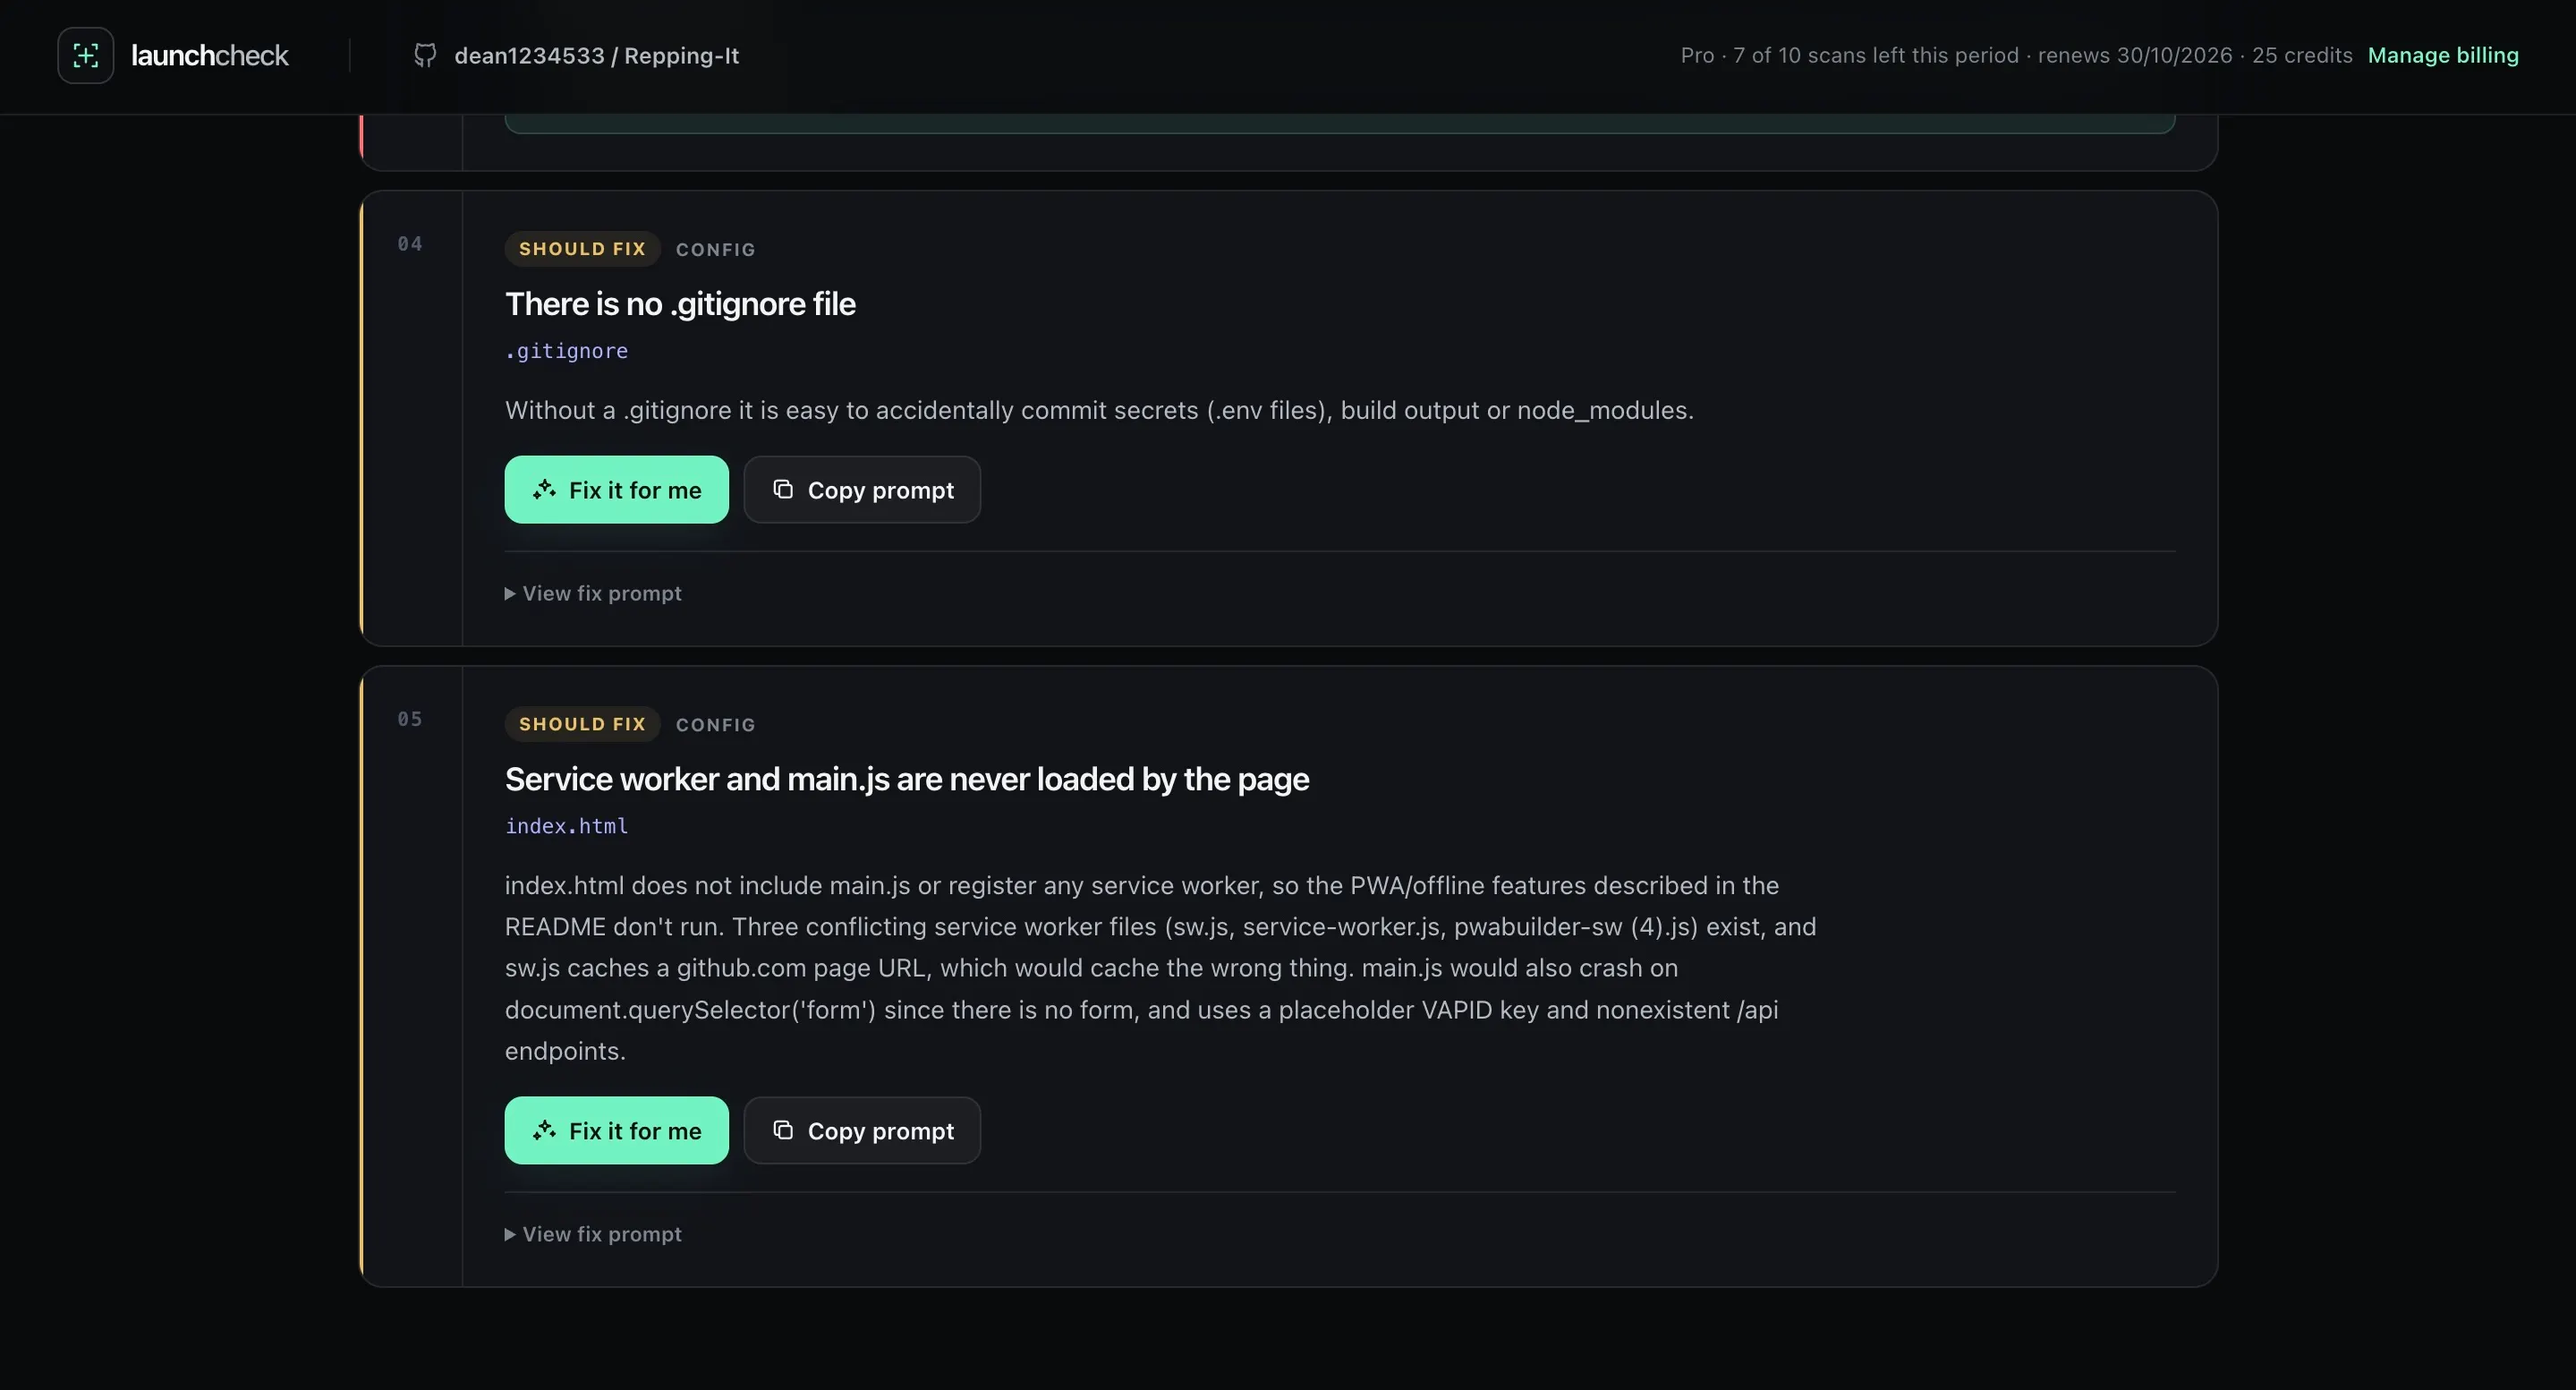
Task: Click the copy icon in the .gitignore Copy prompt button
Action: (x=783, y=489)
